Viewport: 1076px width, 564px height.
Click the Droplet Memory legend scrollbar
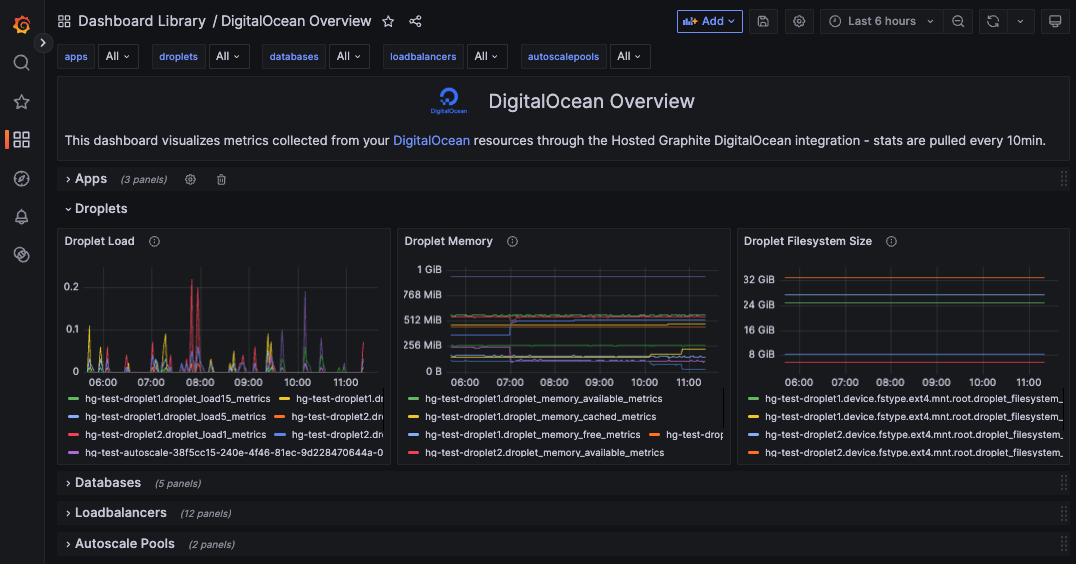click(723, 408)
